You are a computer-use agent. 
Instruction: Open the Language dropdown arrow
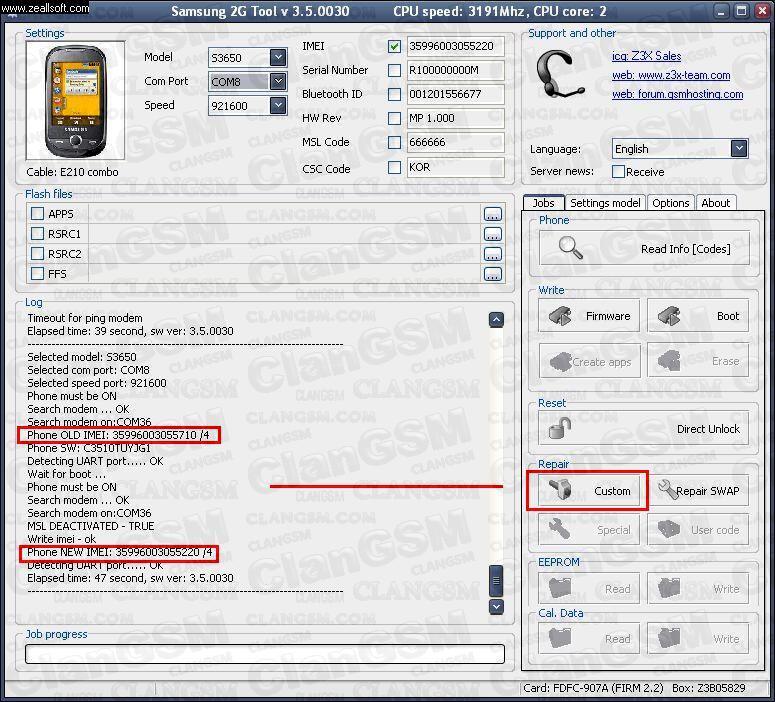739,148
